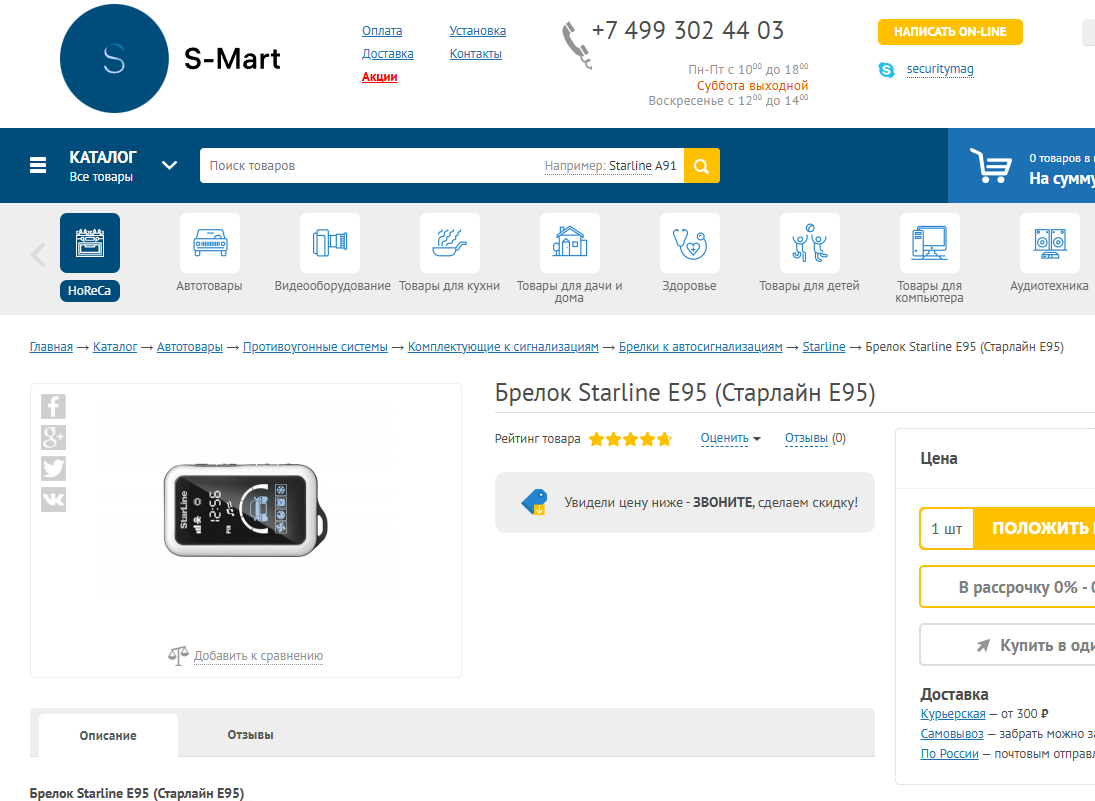This screenshot has width=1095, height=801.
Task: Open the HoReCa category icon
Action: click(x=90, y=243)
